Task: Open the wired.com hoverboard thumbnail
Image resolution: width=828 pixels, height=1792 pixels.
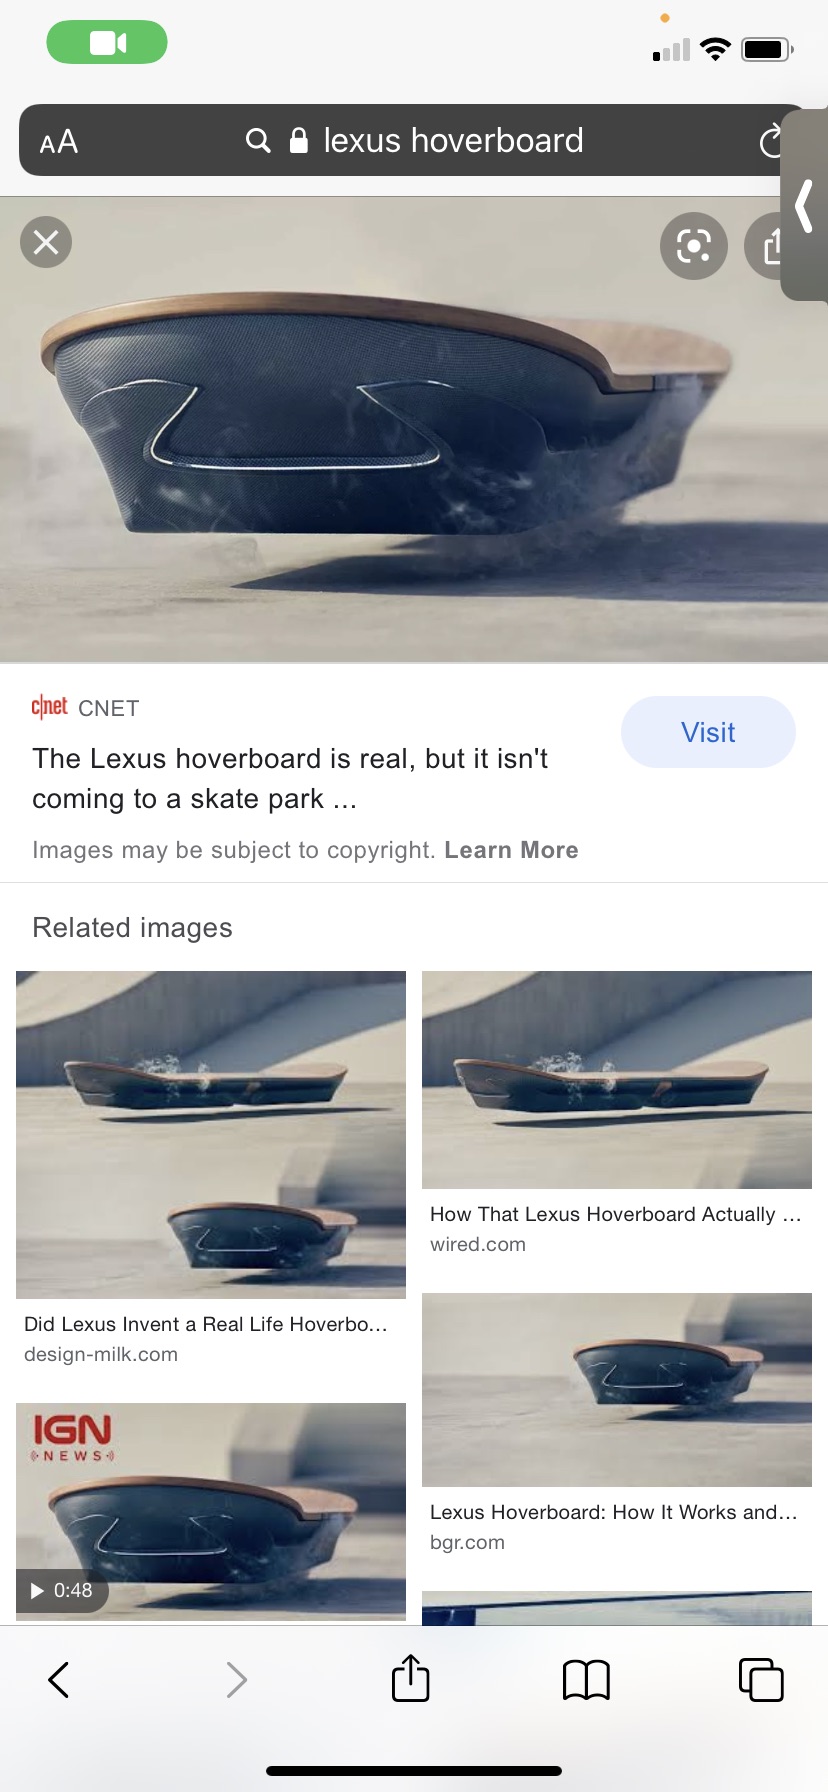Action: [617, 1080]
